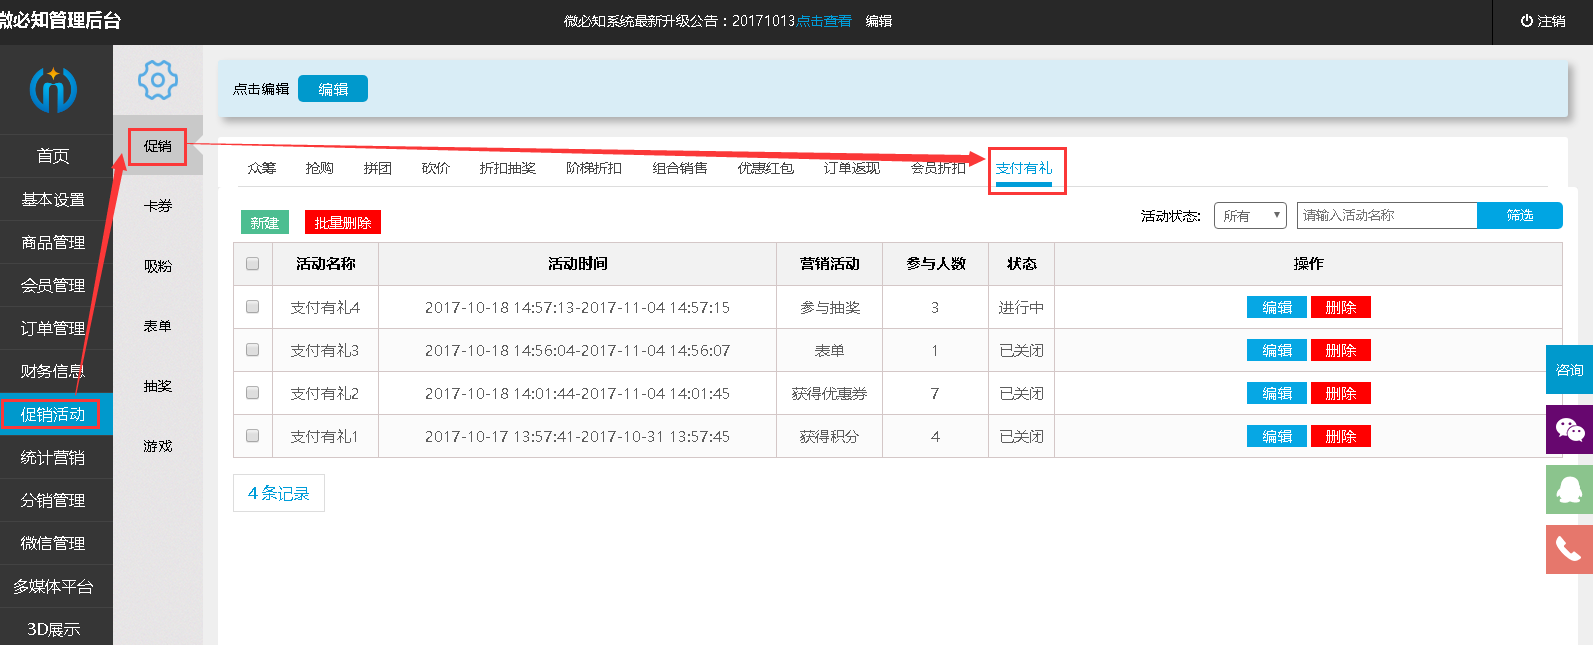This screenshot has height=645, width=1593.
Task: Click 点击查看 announcement link
Action: pyautogui.click(x=824, y=21)
